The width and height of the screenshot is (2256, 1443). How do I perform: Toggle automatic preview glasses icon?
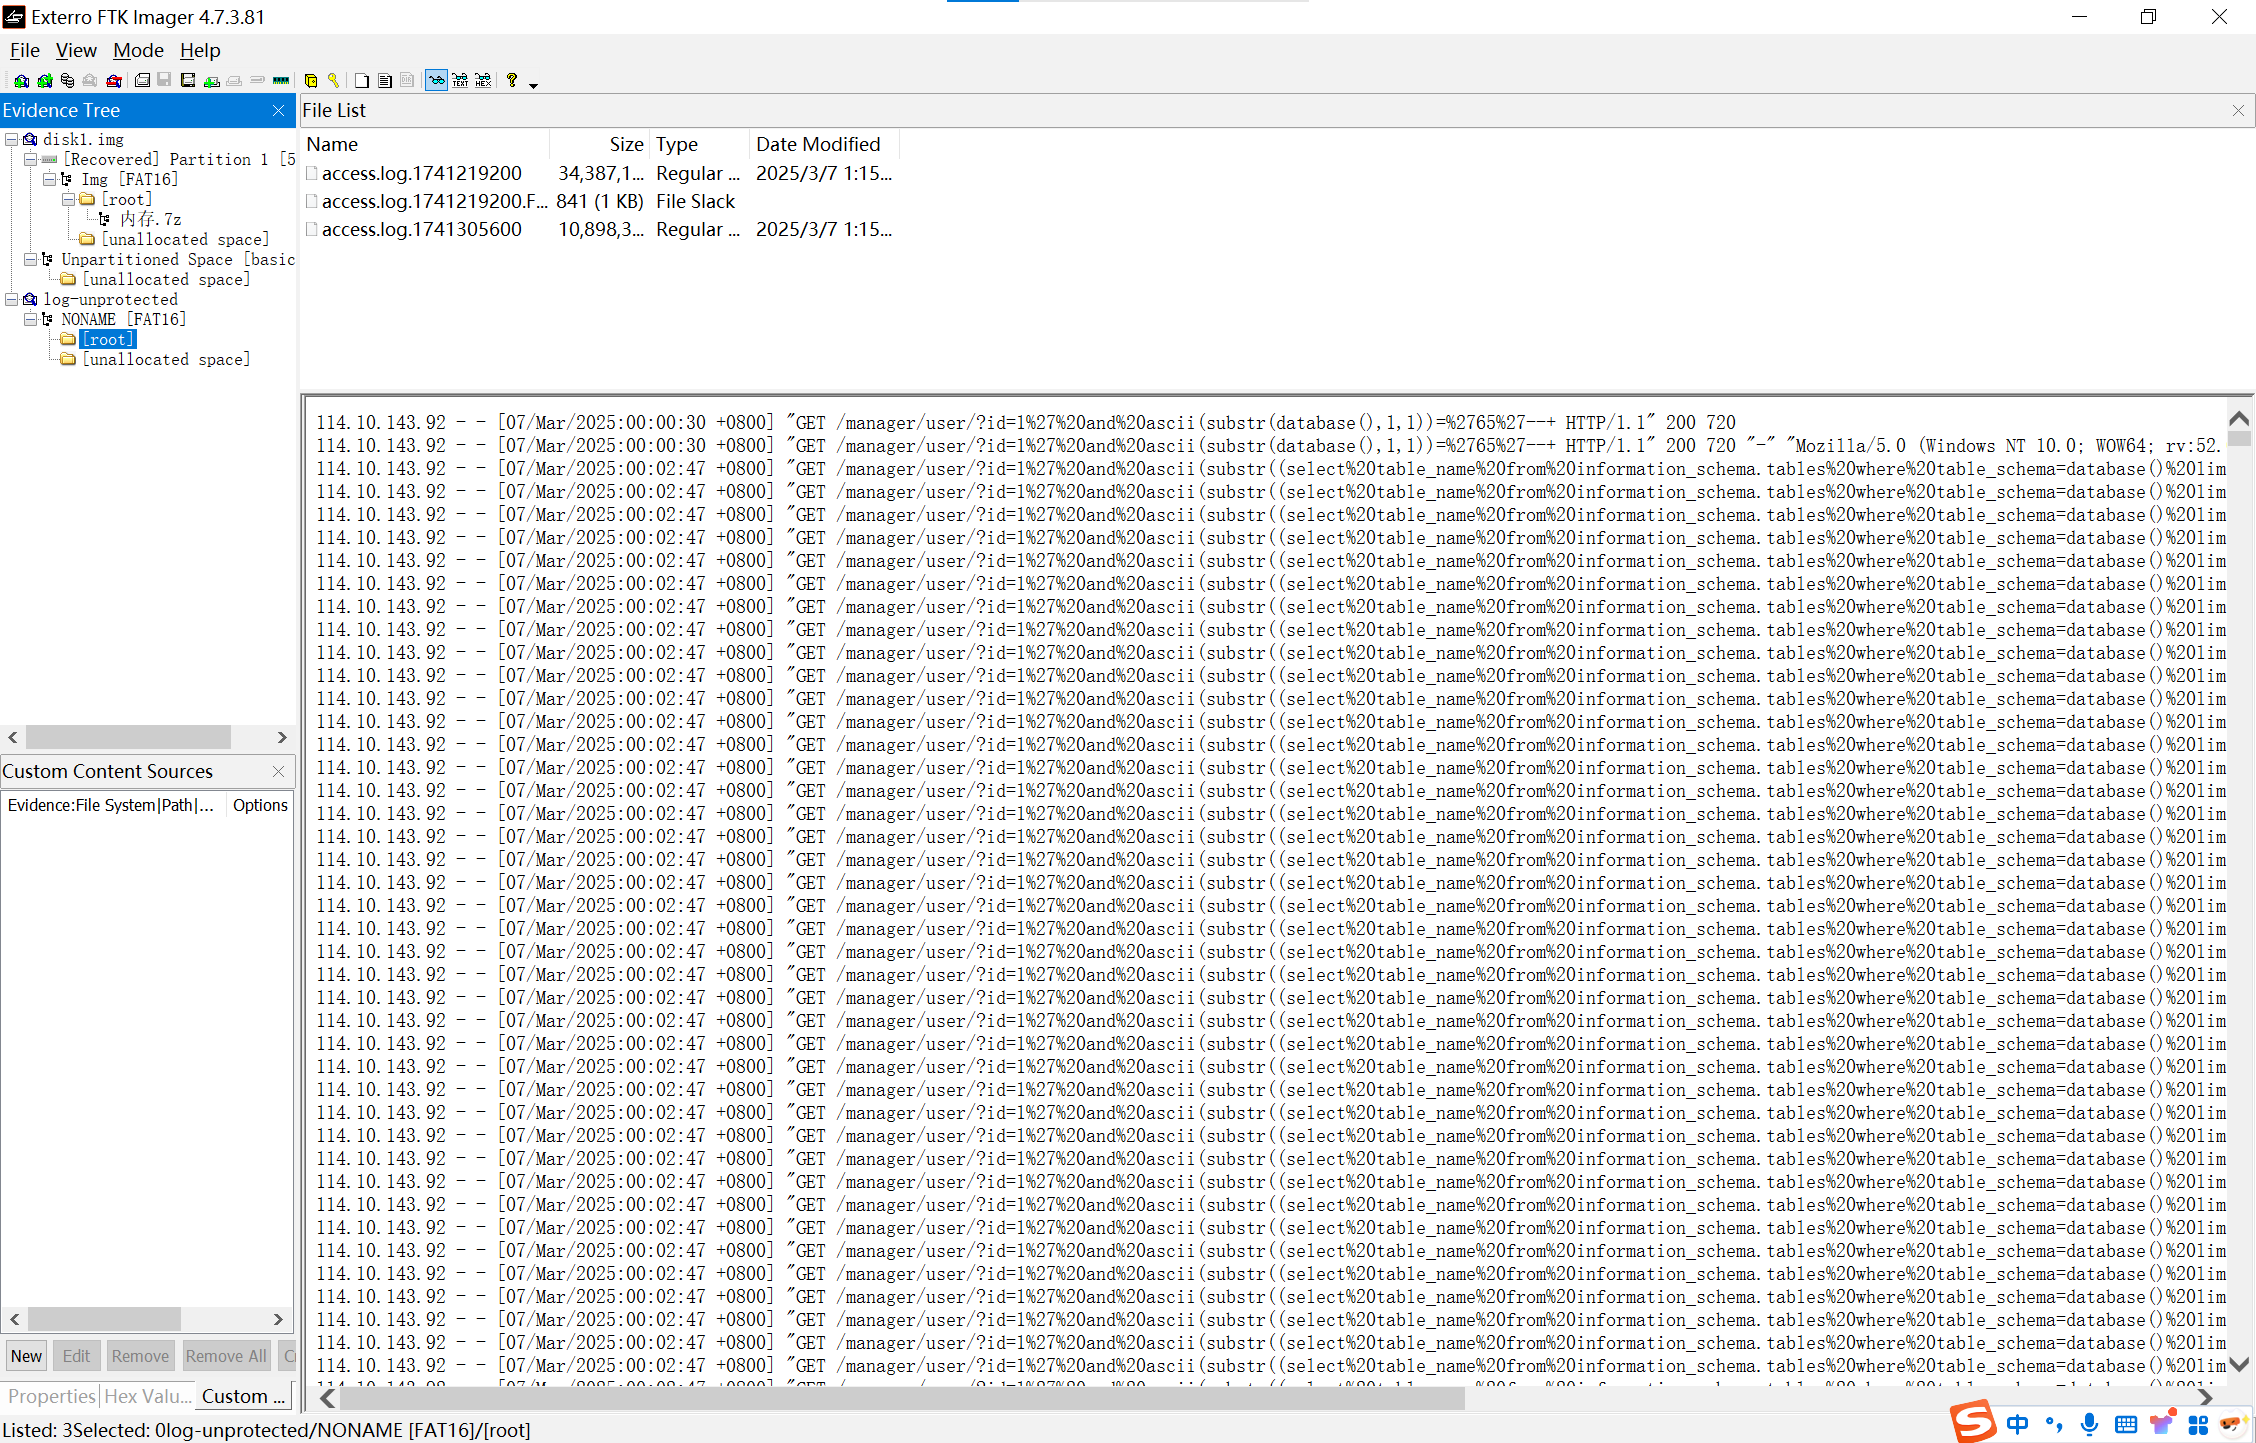click(436, 81)
